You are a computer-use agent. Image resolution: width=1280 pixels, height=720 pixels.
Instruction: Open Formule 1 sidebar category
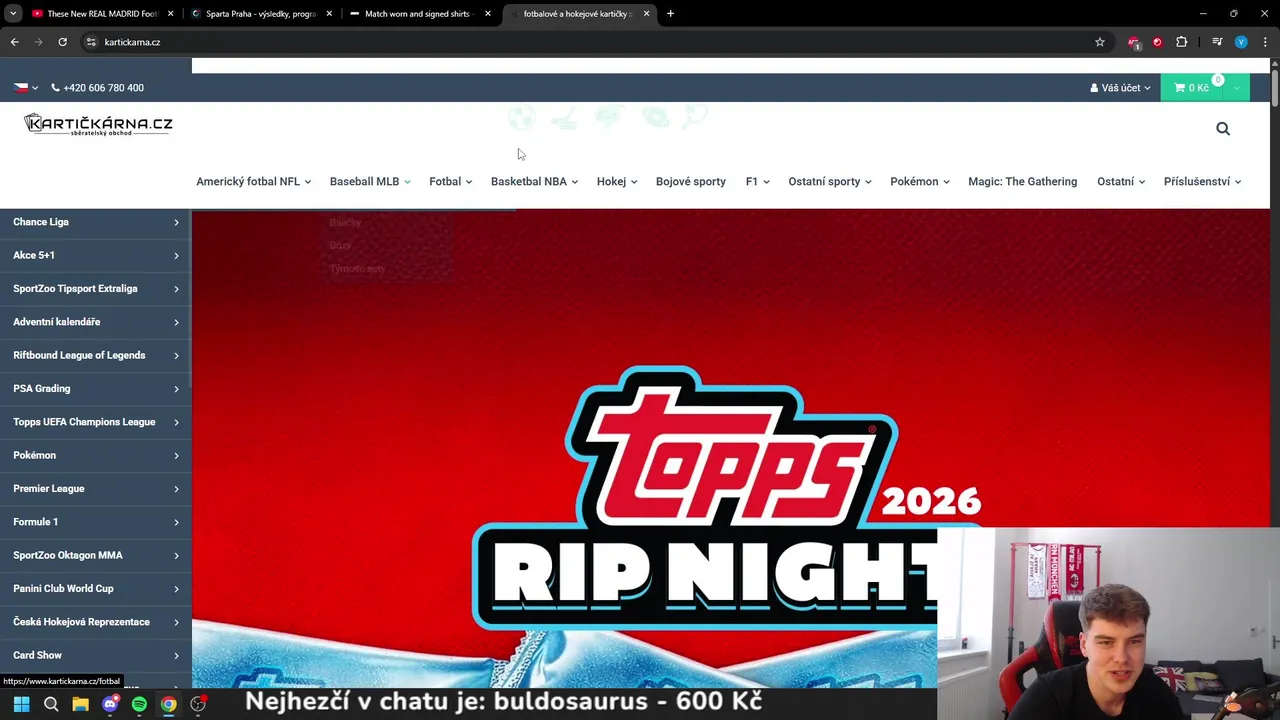pyautogui.click(x=95, y=522)
